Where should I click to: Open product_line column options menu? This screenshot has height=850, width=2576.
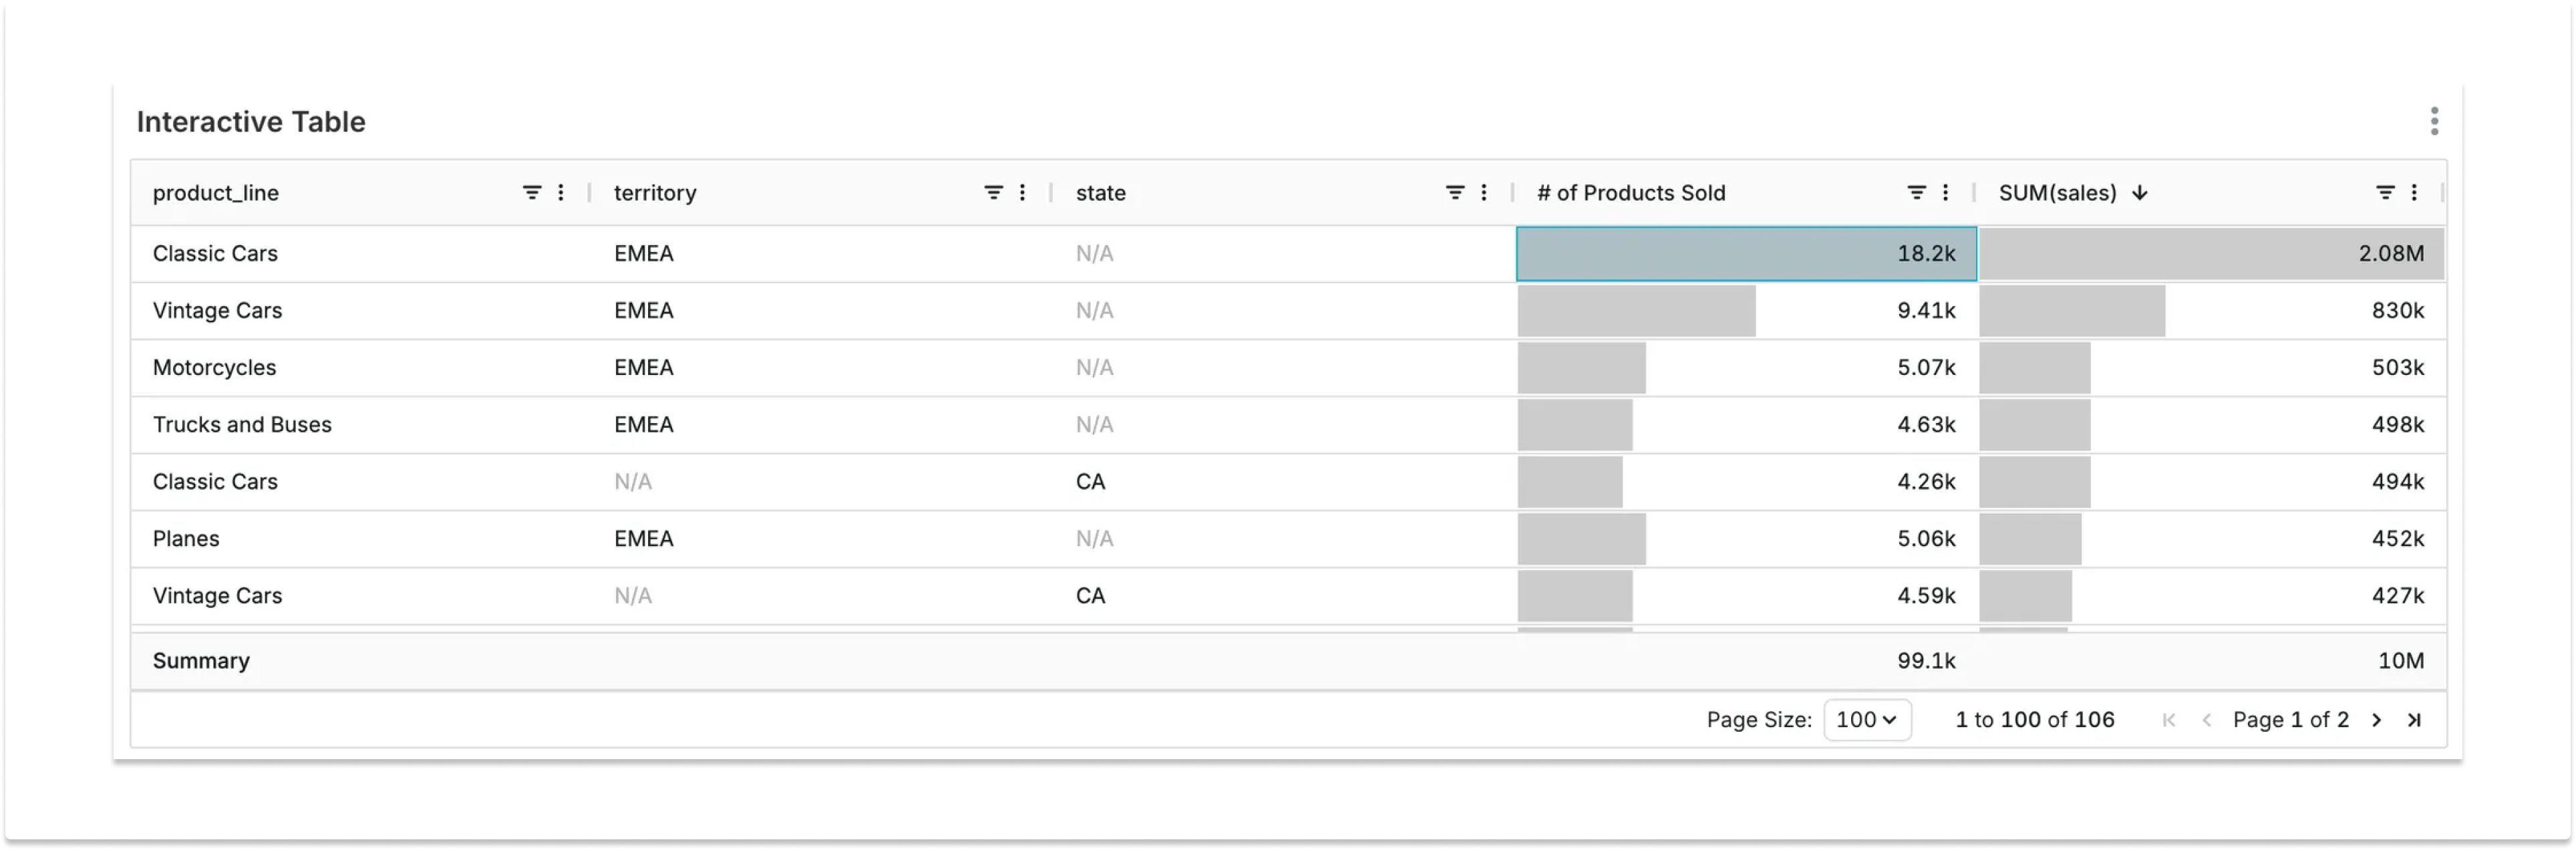[561, 192]
